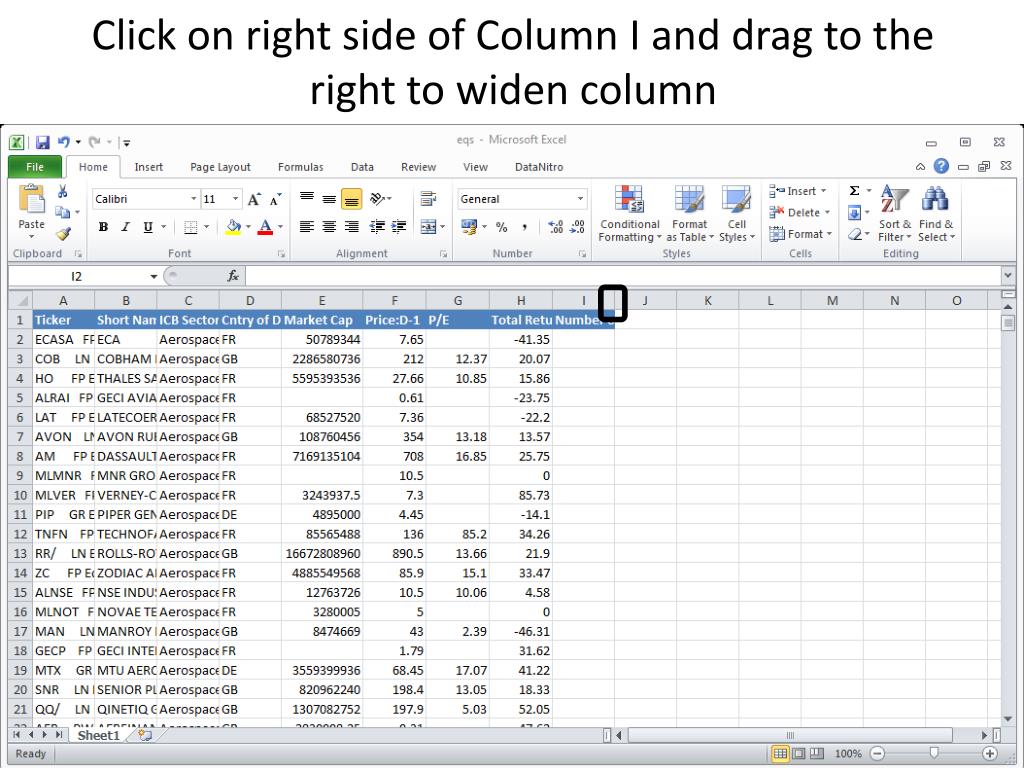Click the Cut scissors icon

pyautogui.click(x=63, y=191)
